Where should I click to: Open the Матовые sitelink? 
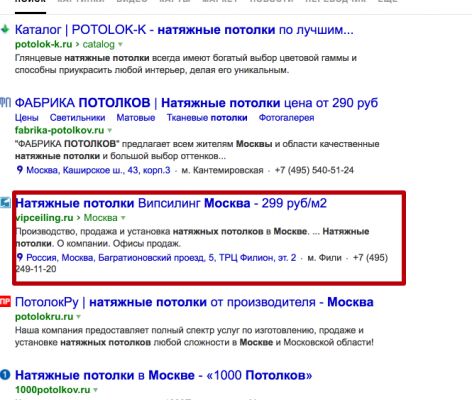(136, 118)
